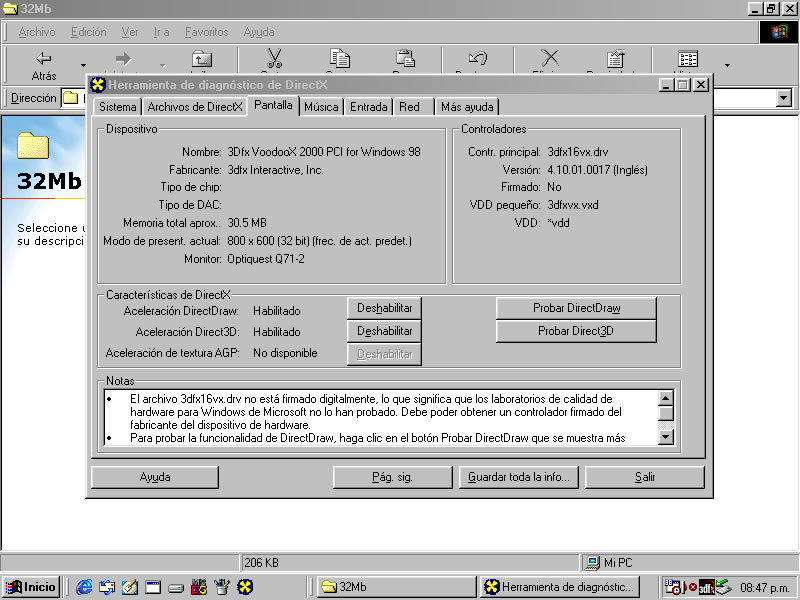This screenshot has height=600, width=800.
Task: Open the Archivo menu in 32Mb window
Action: [37, 32]
